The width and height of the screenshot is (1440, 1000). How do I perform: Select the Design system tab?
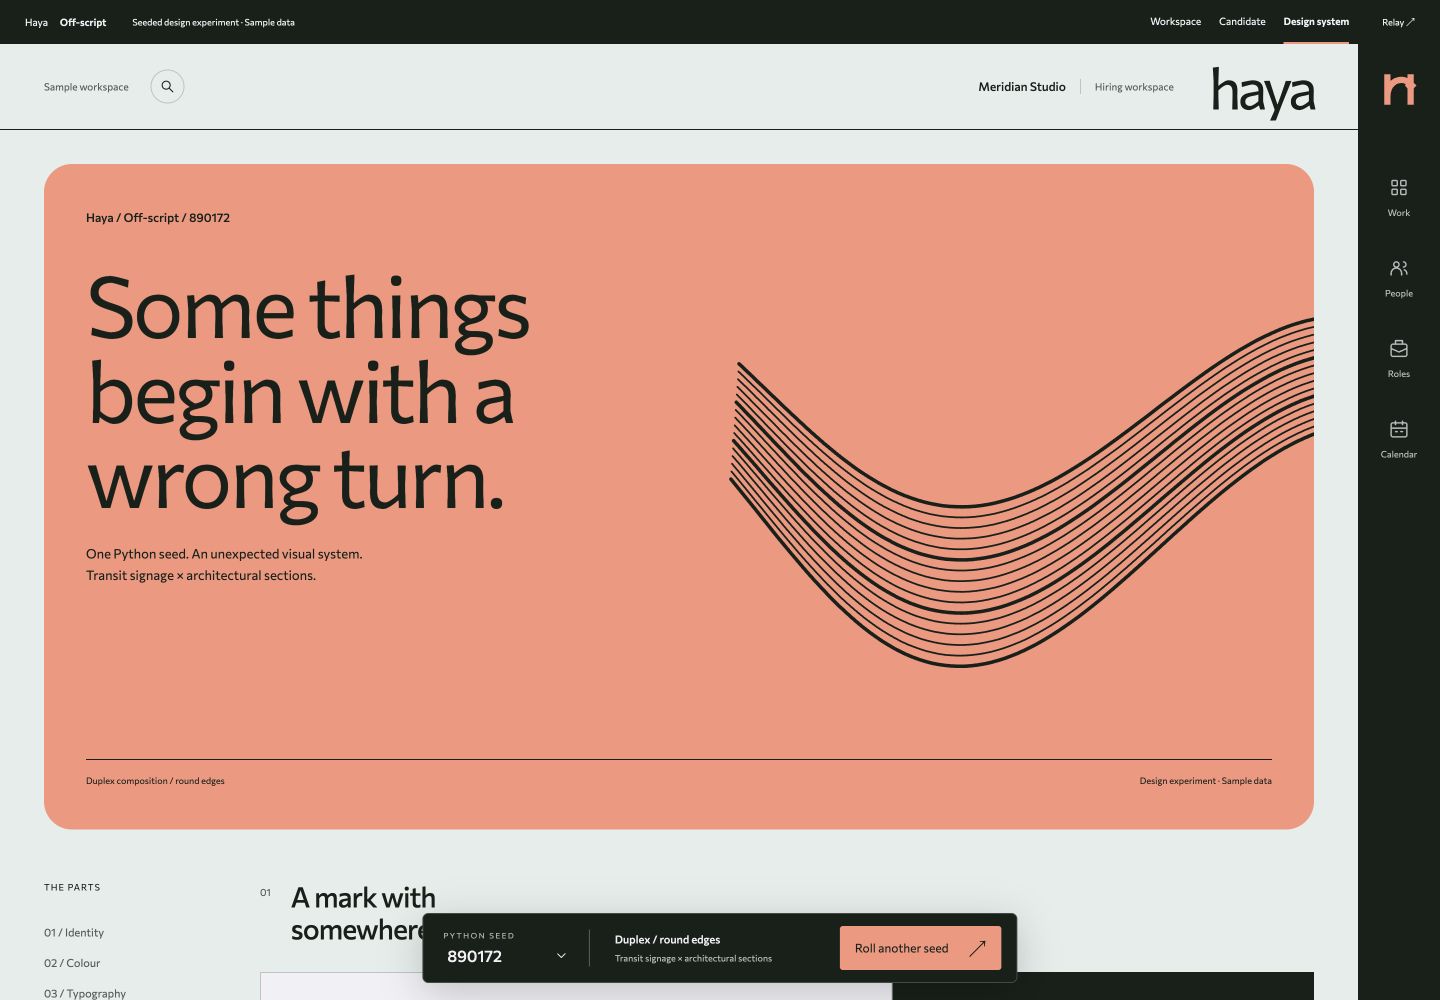[x=1316, y=22]
